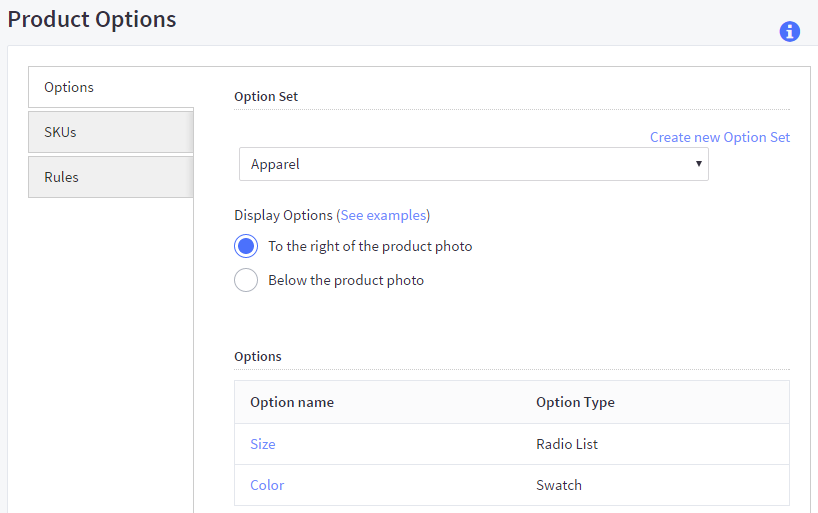The width and height of the screenshot is (818, 513).
Task: Click the 'Product Options' page heading
Action: tap(92, 19)
